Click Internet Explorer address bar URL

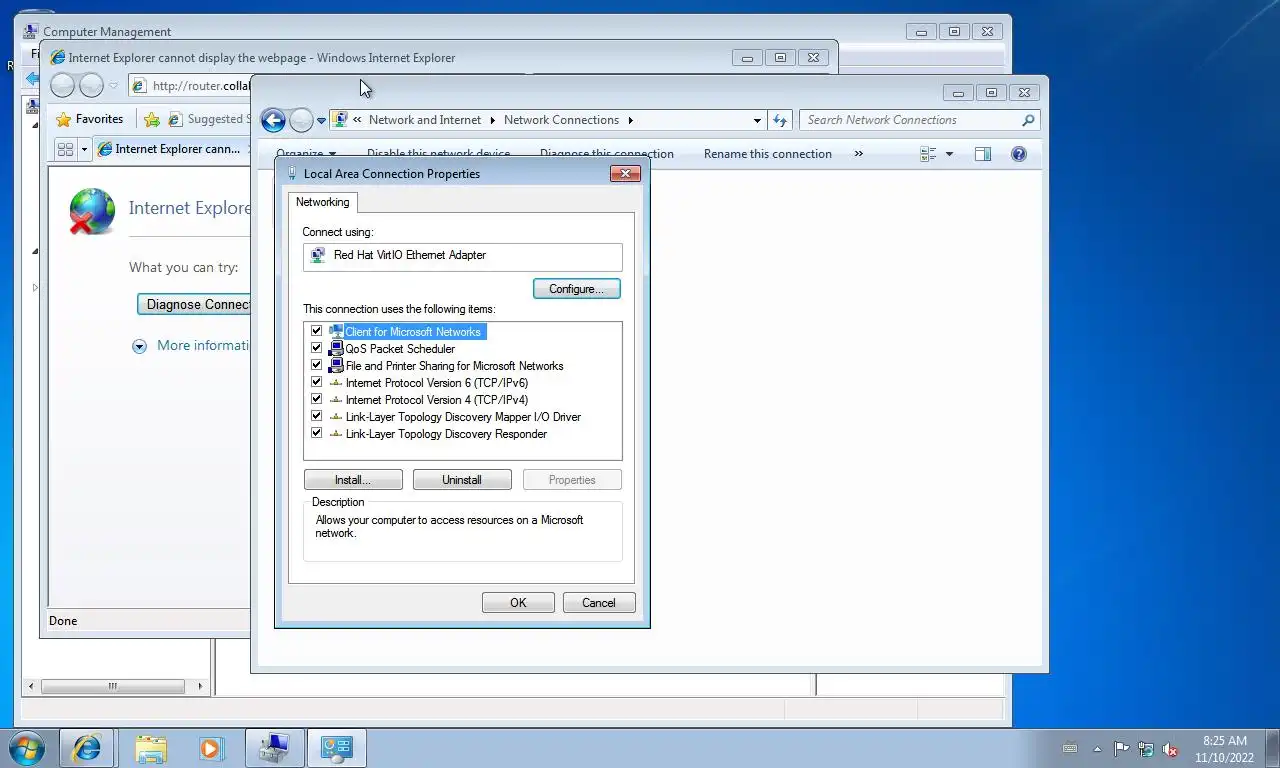click(201, 86)
